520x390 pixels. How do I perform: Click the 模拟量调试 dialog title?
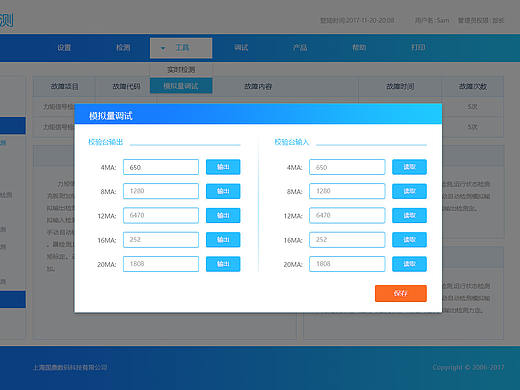(x=111, y=116)
